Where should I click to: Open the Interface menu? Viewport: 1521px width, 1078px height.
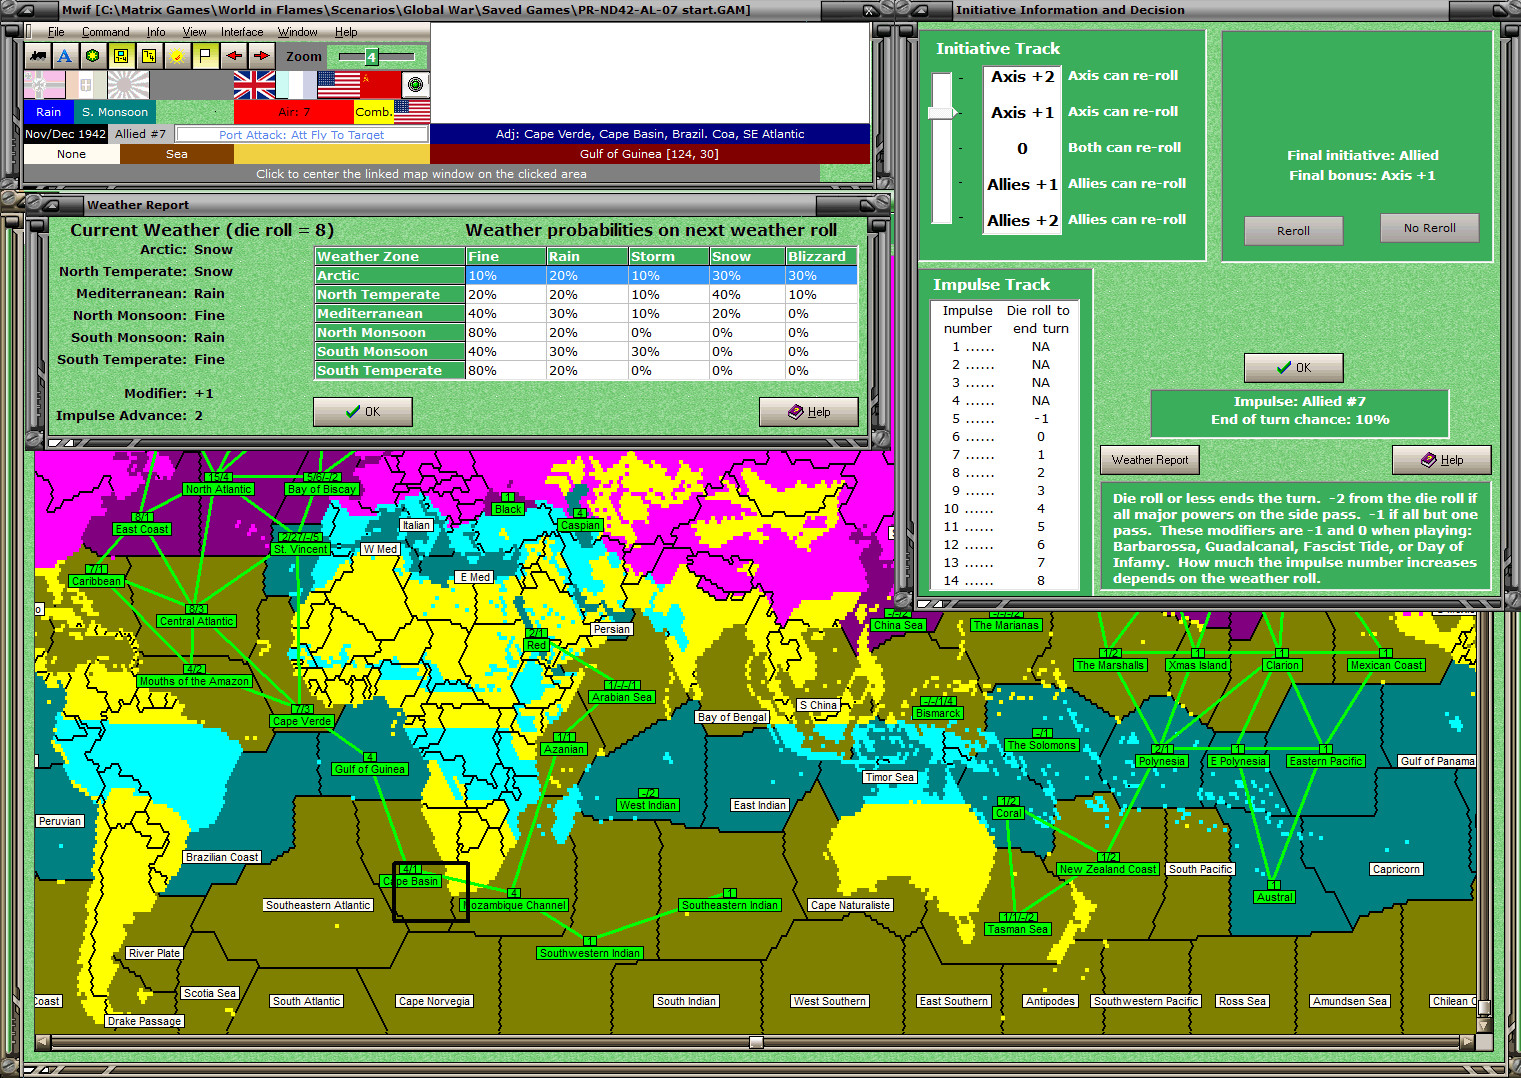point(242,32)
